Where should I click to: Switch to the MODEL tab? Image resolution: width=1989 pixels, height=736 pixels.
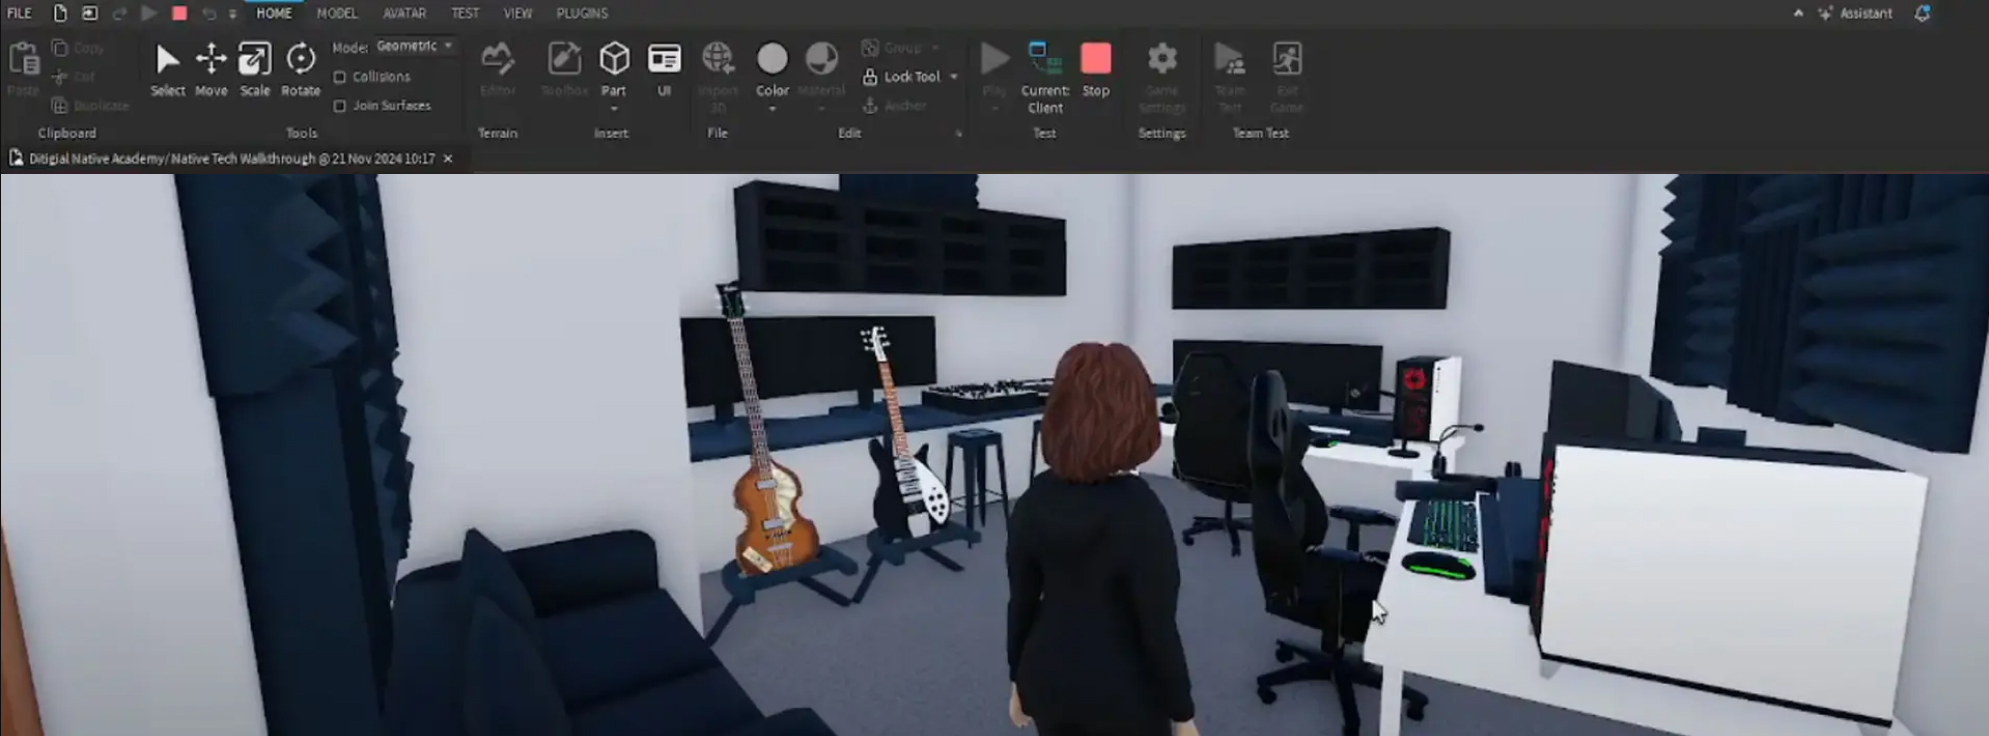coord(336,13)
